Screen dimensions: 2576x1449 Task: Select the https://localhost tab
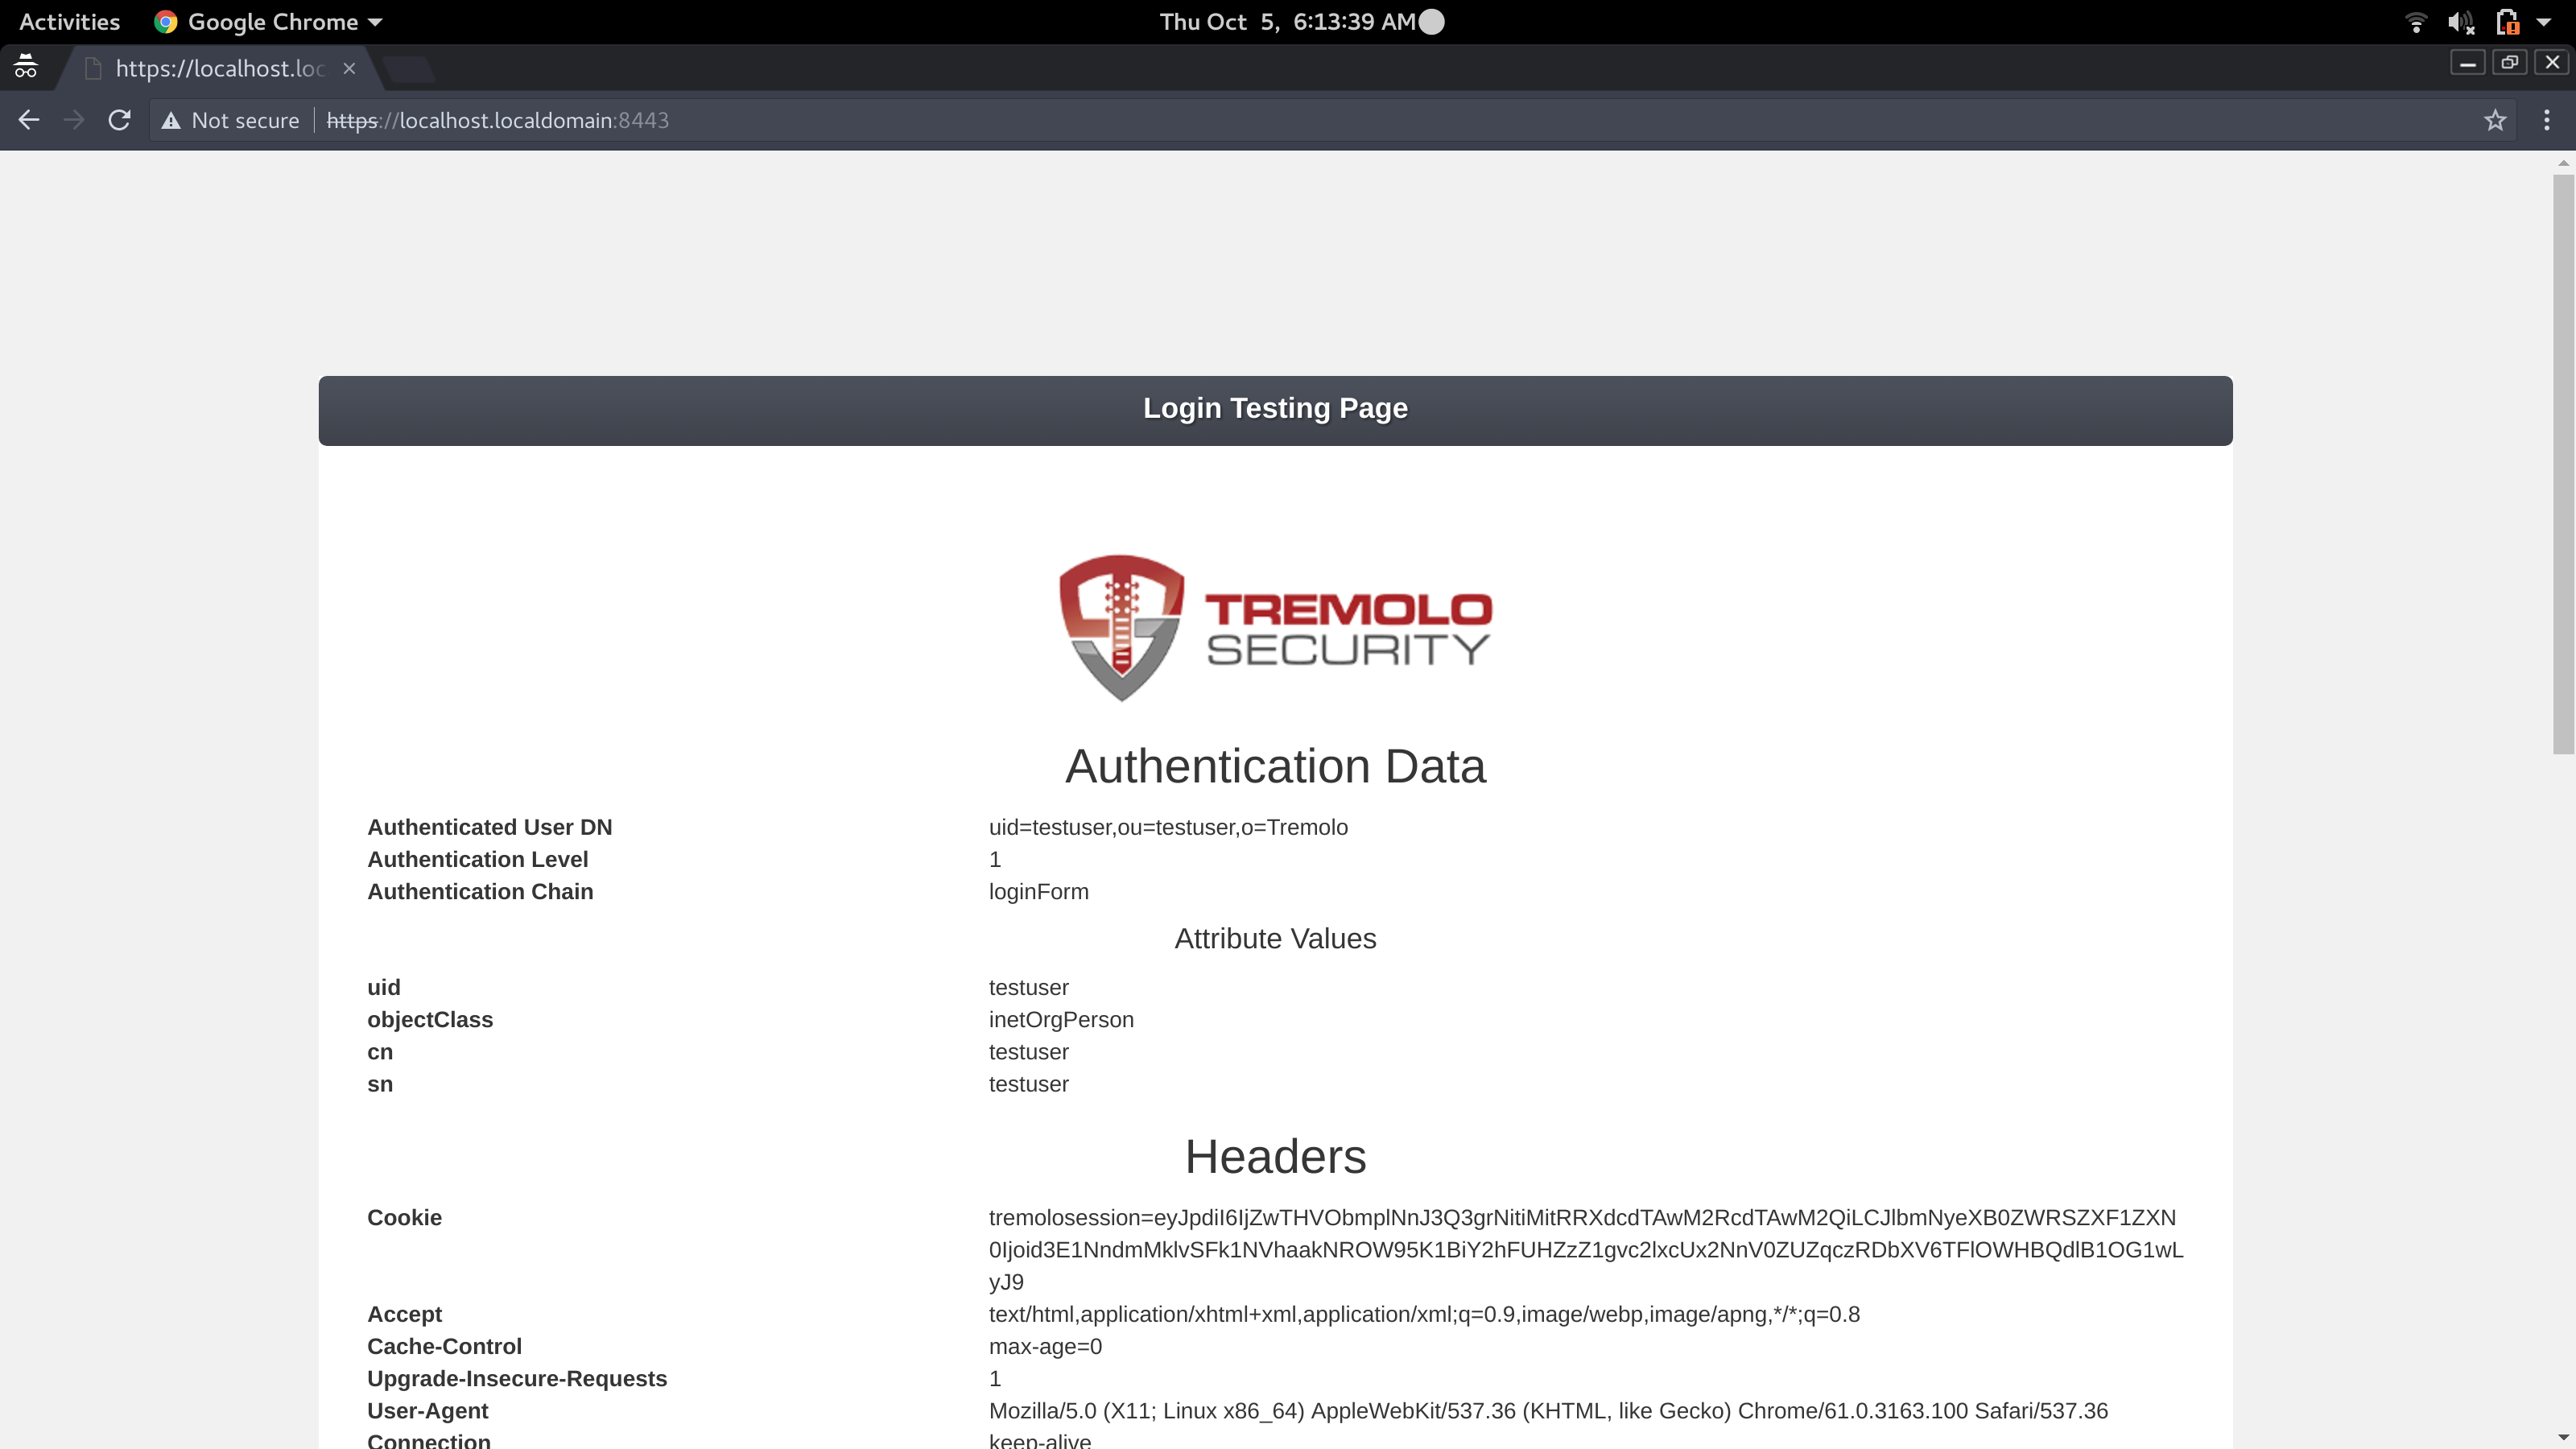(220, 68)
